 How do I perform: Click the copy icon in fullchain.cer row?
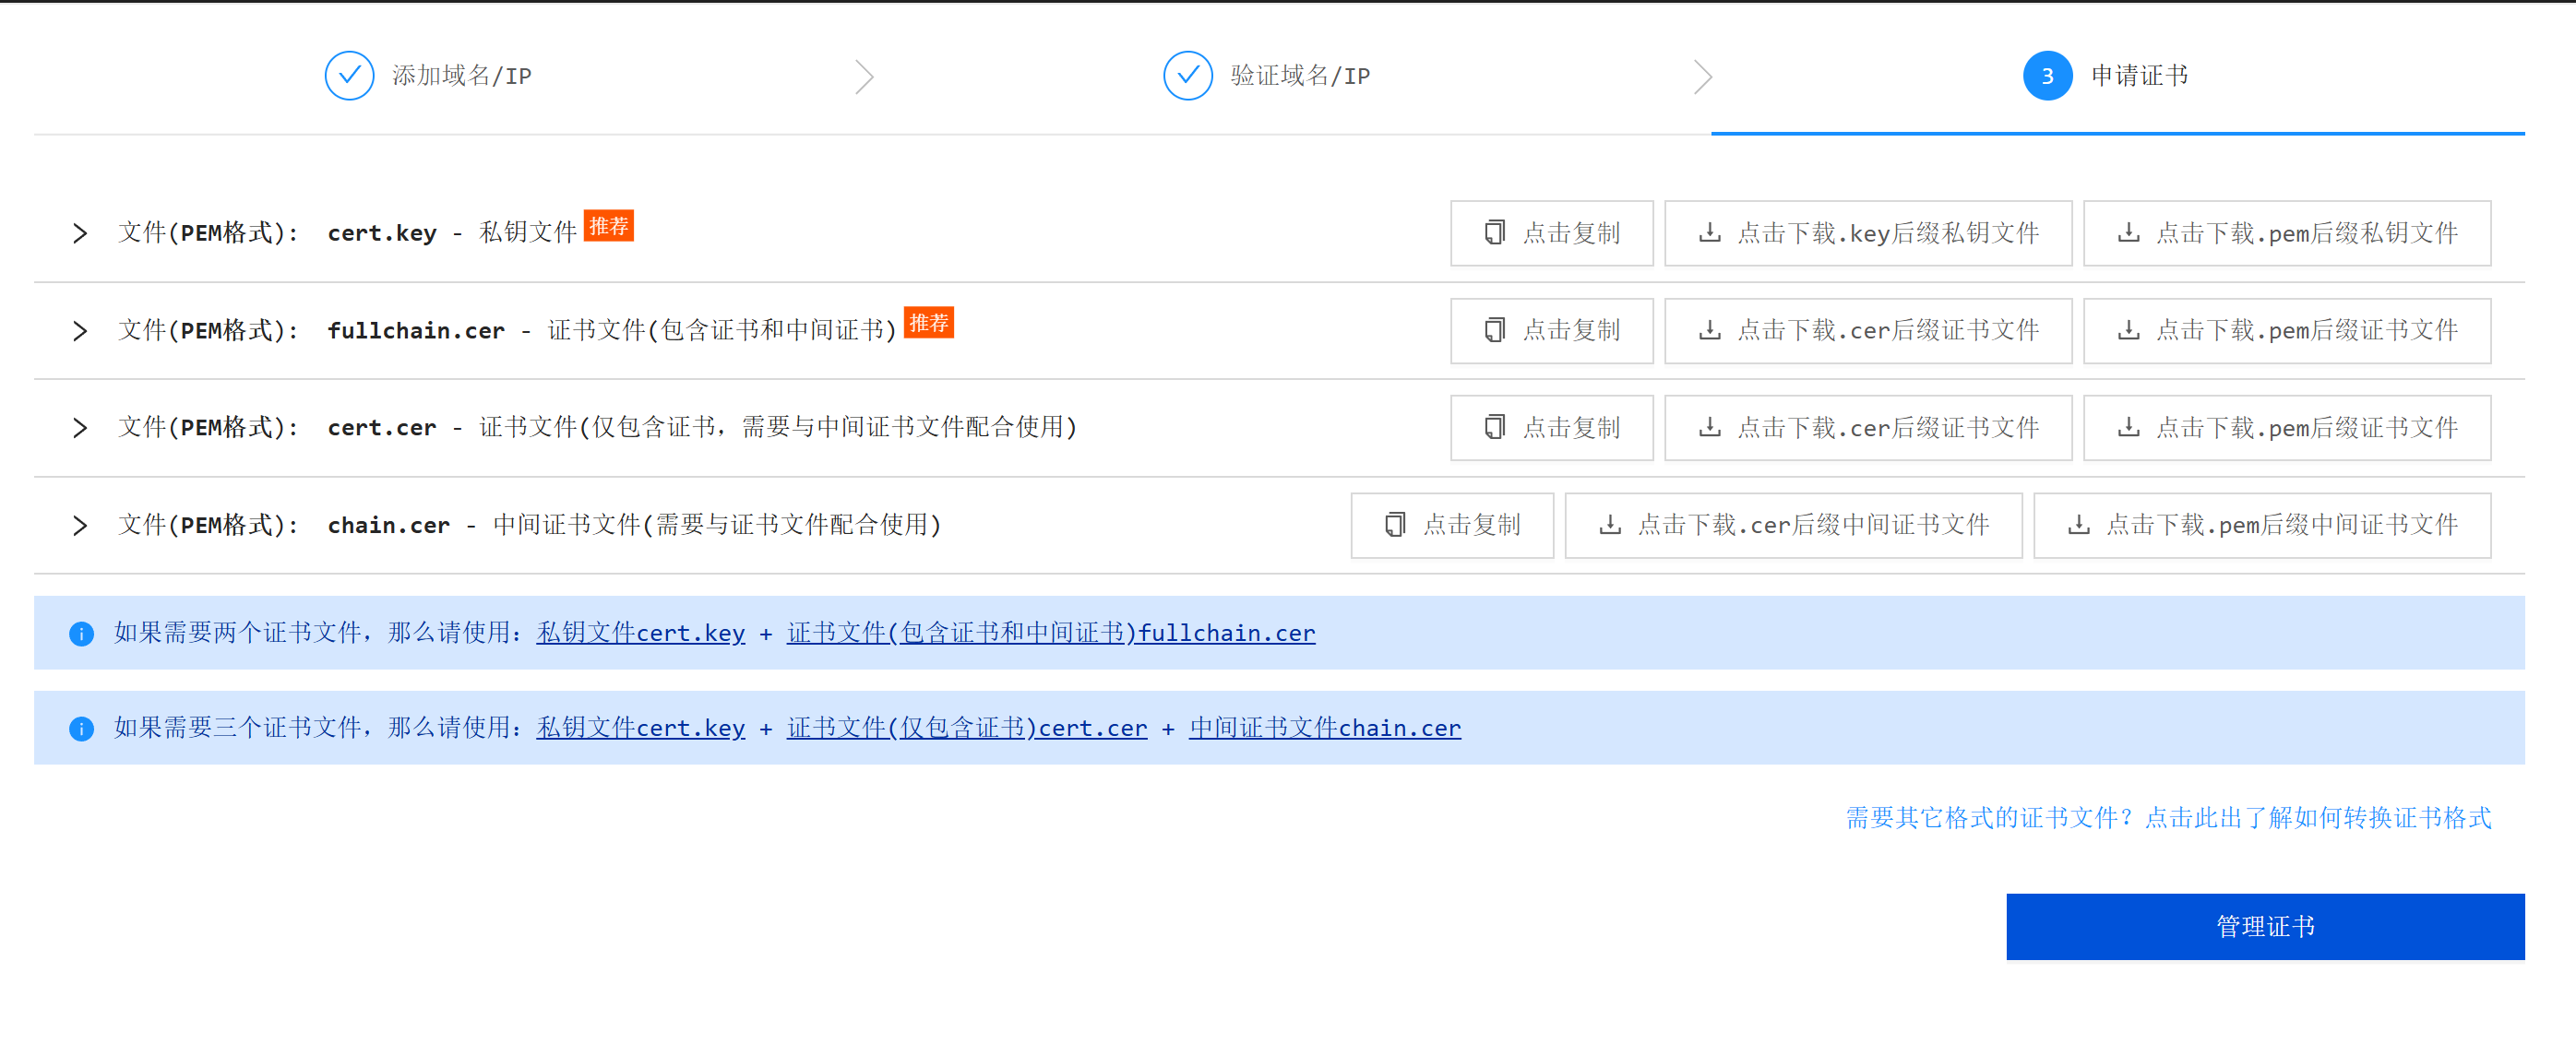coord(1494,330)
